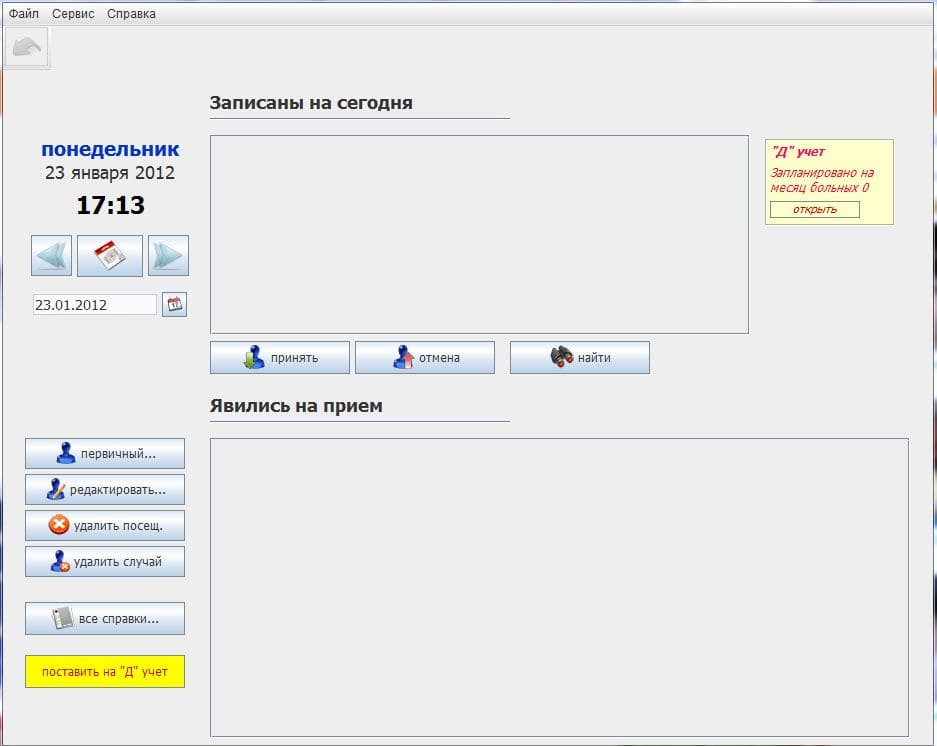Click the yellow поставить на "Д" учет button
Viewport: 937px width, 746px height.
[x=105, y=671]
